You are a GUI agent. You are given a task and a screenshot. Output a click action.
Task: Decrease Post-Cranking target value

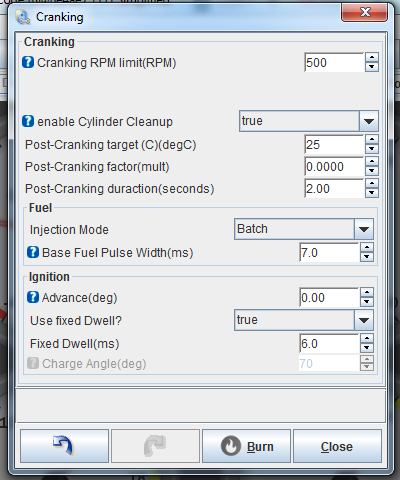(x=372, y=149)
